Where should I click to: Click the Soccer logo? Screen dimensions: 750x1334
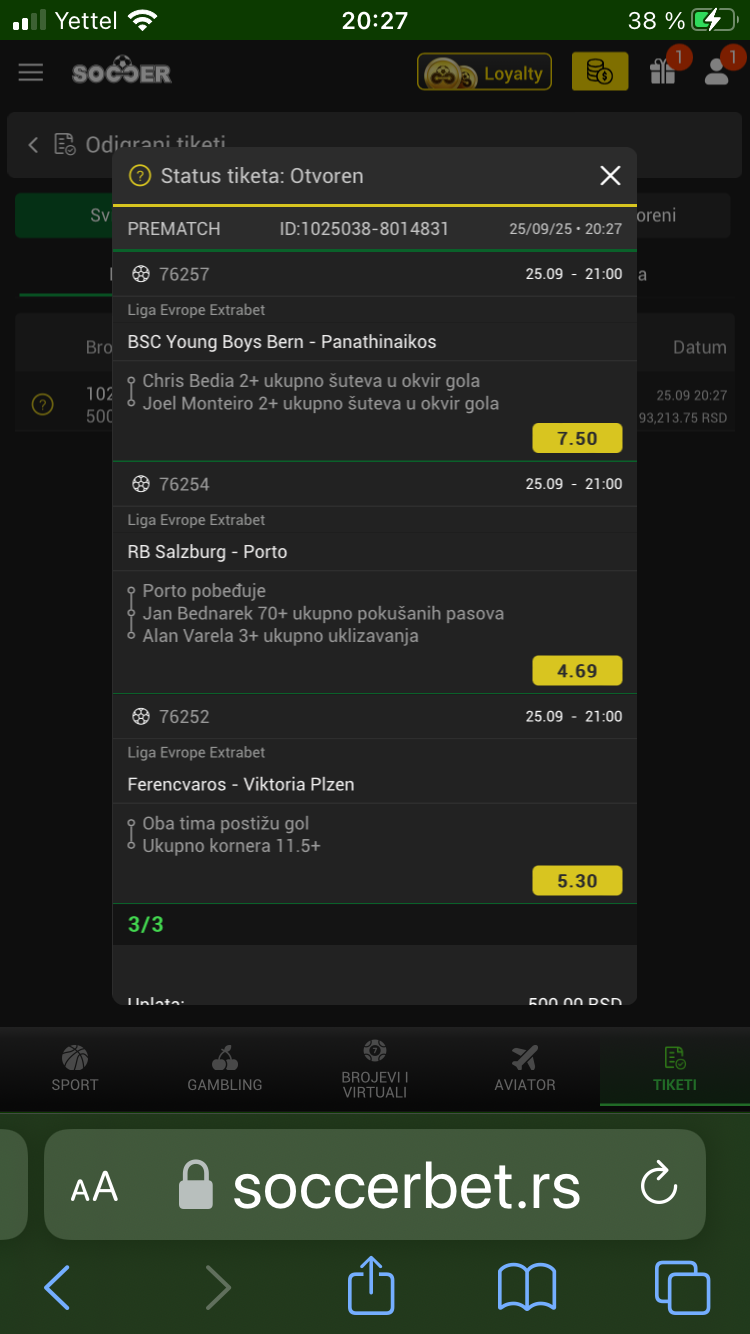[x=122, y=72]
